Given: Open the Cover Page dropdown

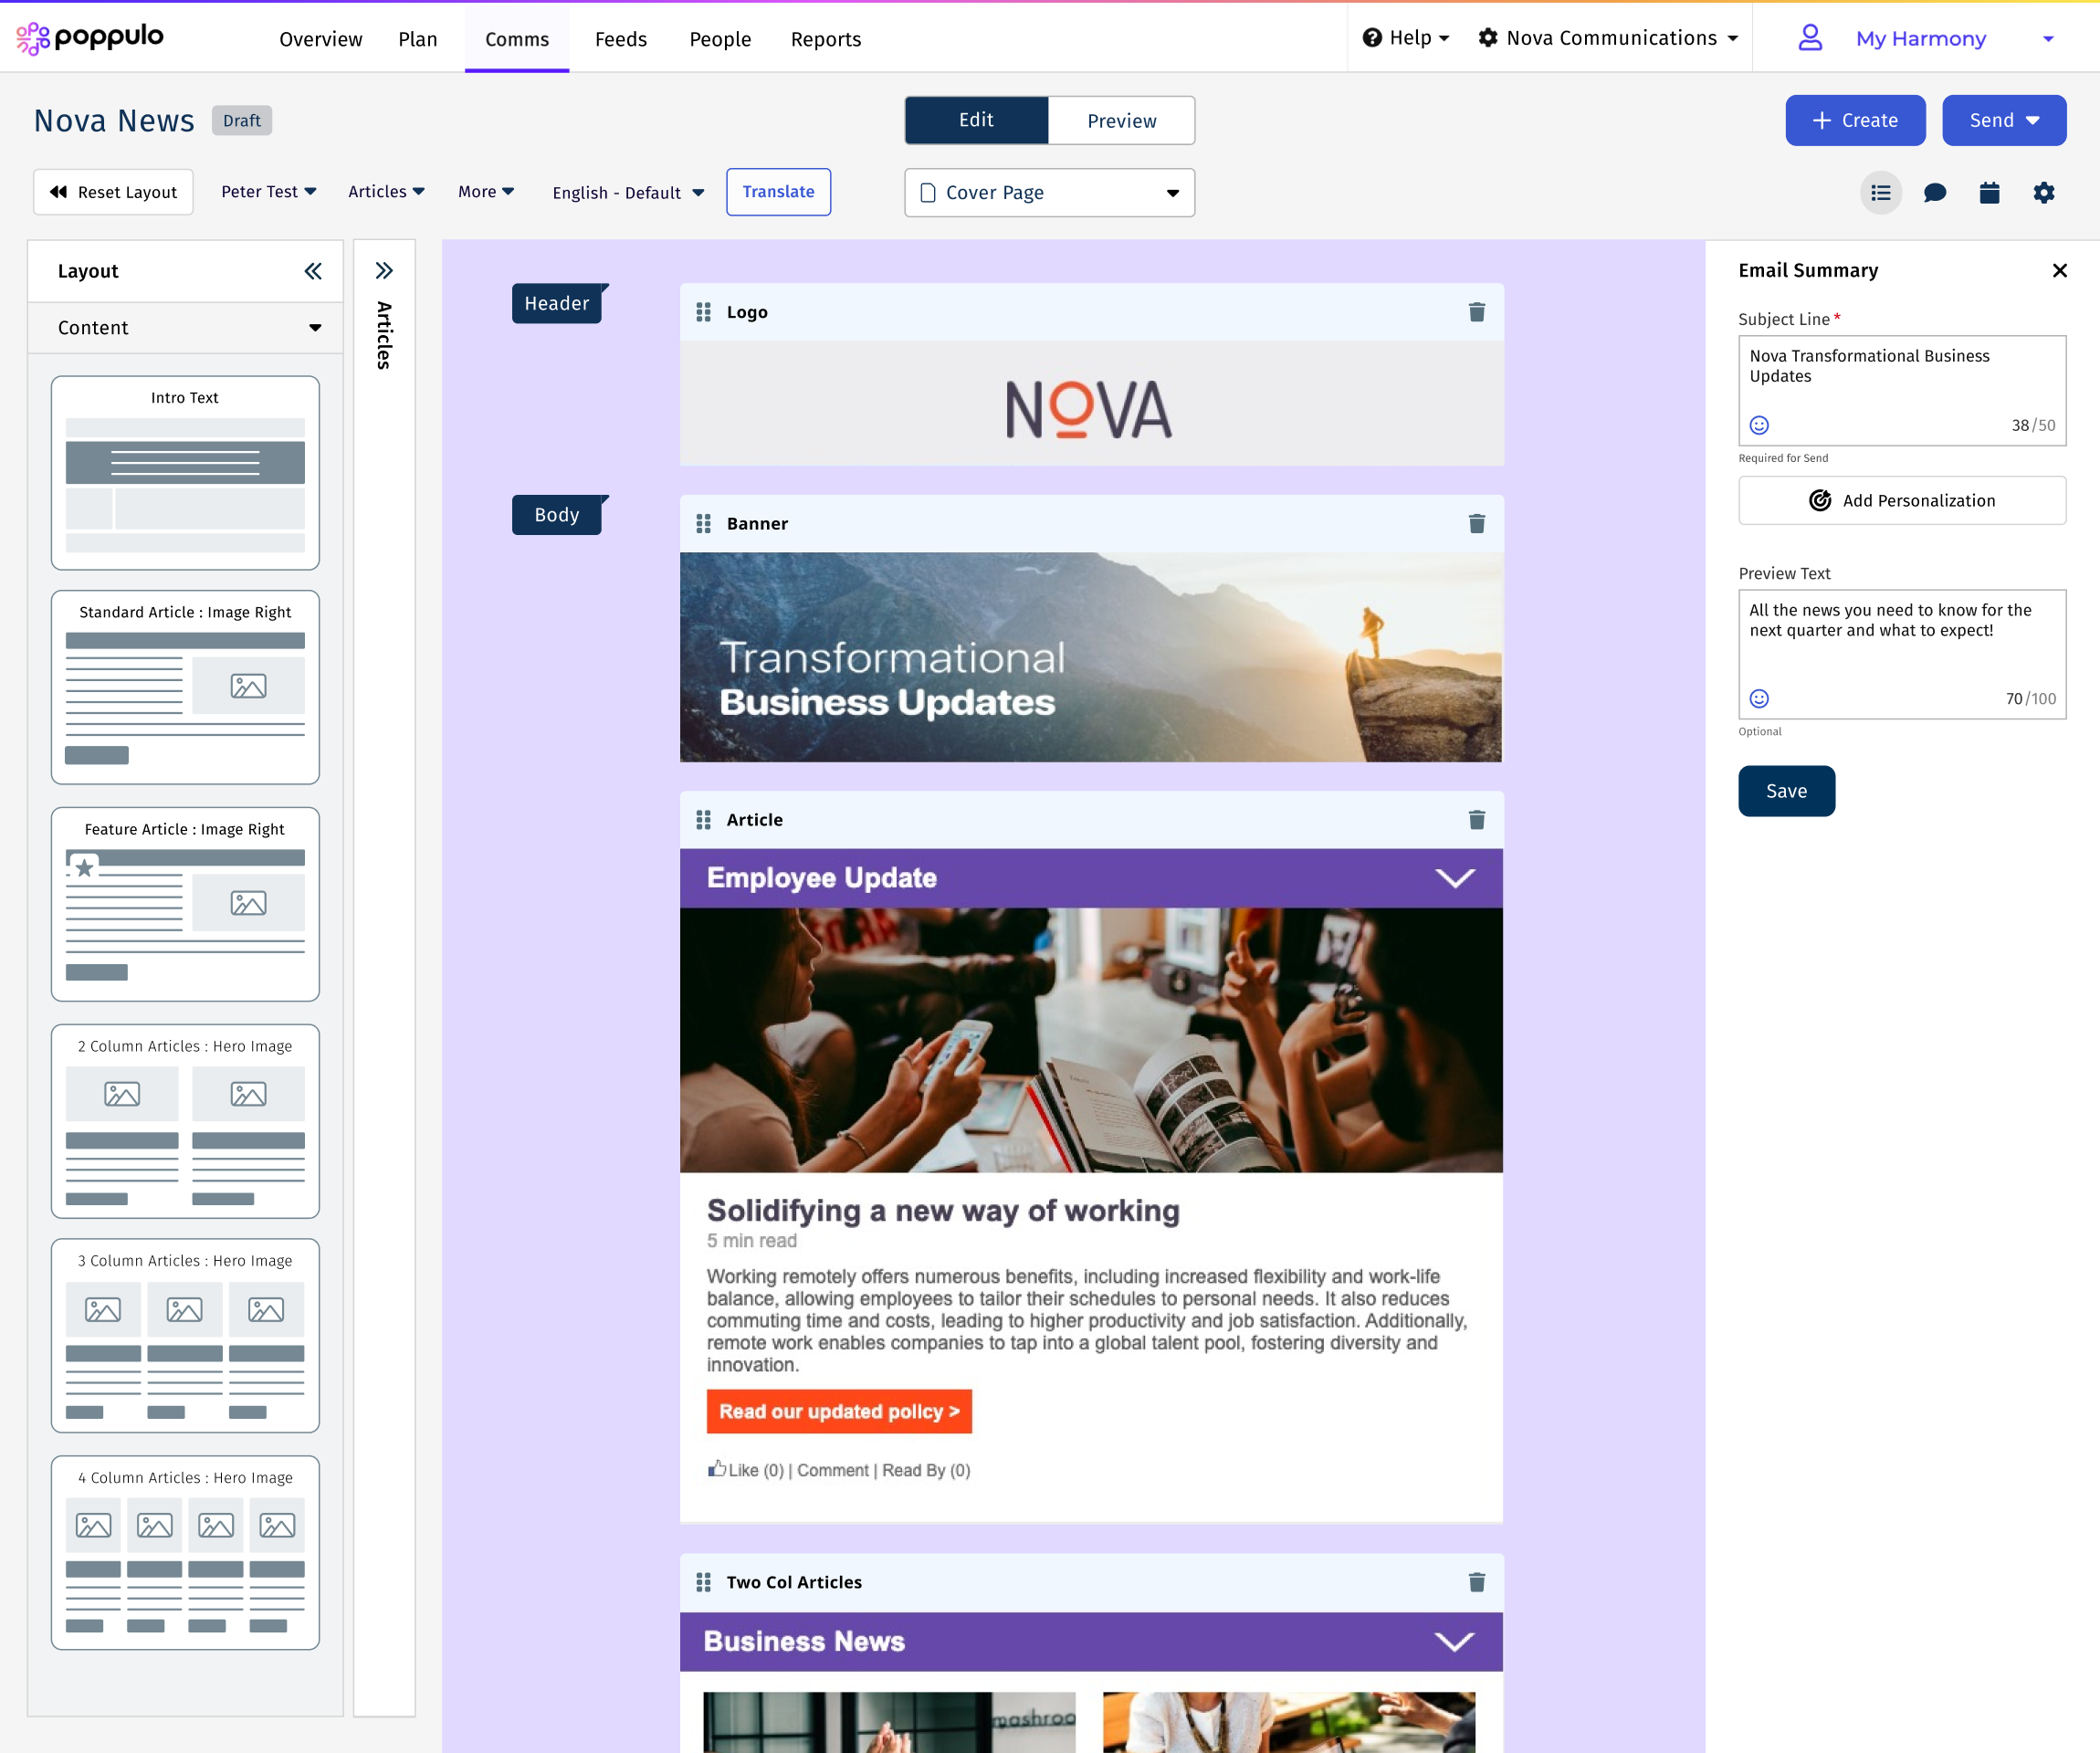Looking at the screenshot, I should click(x=1049, y=192).
